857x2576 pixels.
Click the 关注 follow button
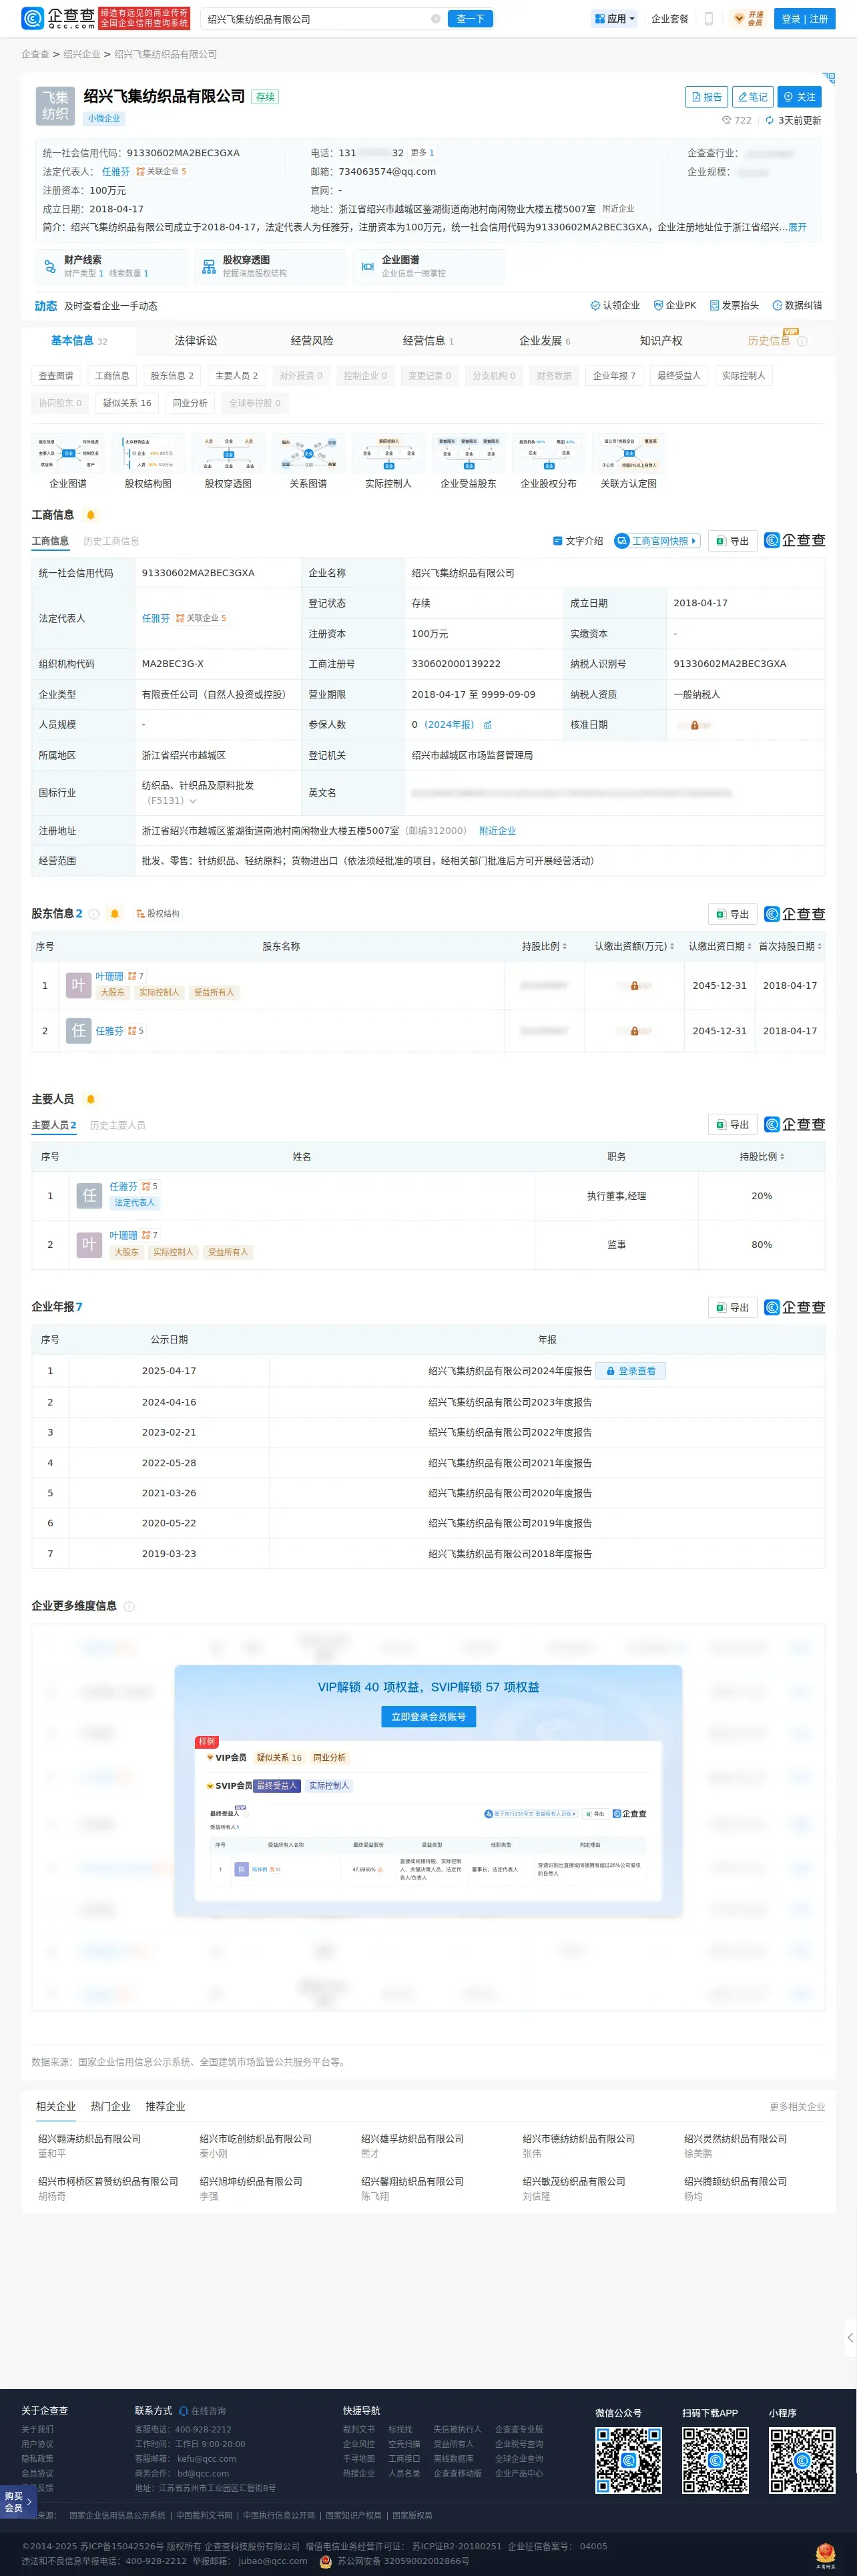(x=799, y=97)
